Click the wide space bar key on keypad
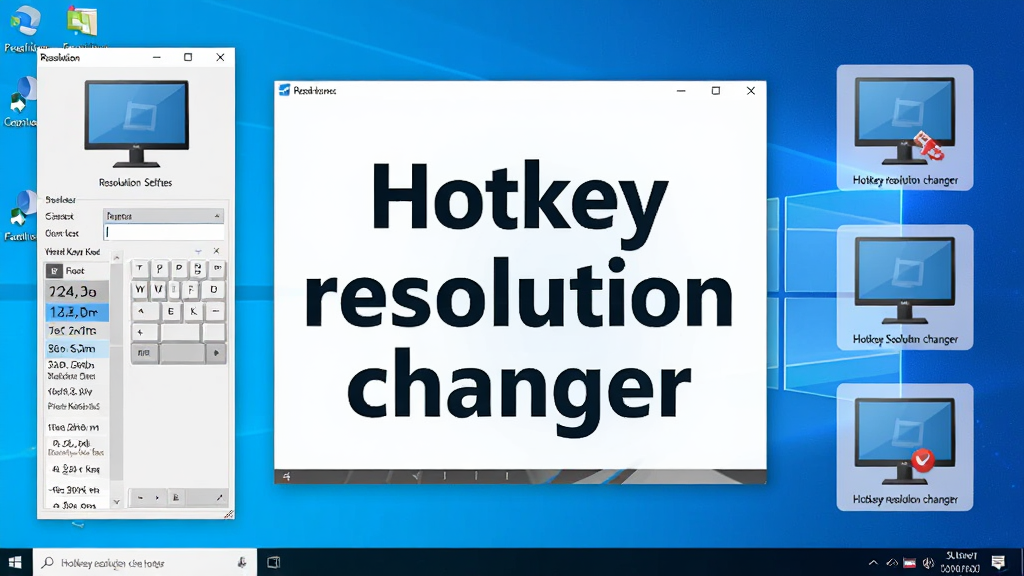 (182, 353)
